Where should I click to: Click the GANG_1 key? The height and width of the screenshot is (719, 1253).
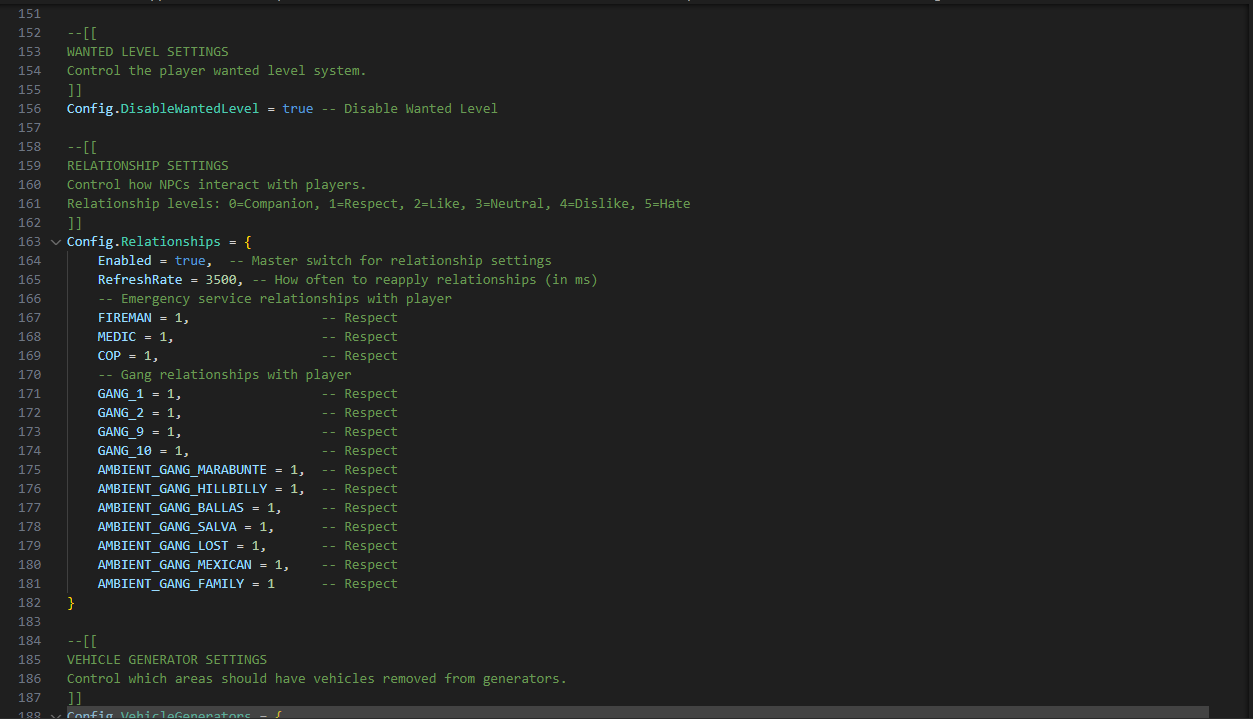pos(121,394)
